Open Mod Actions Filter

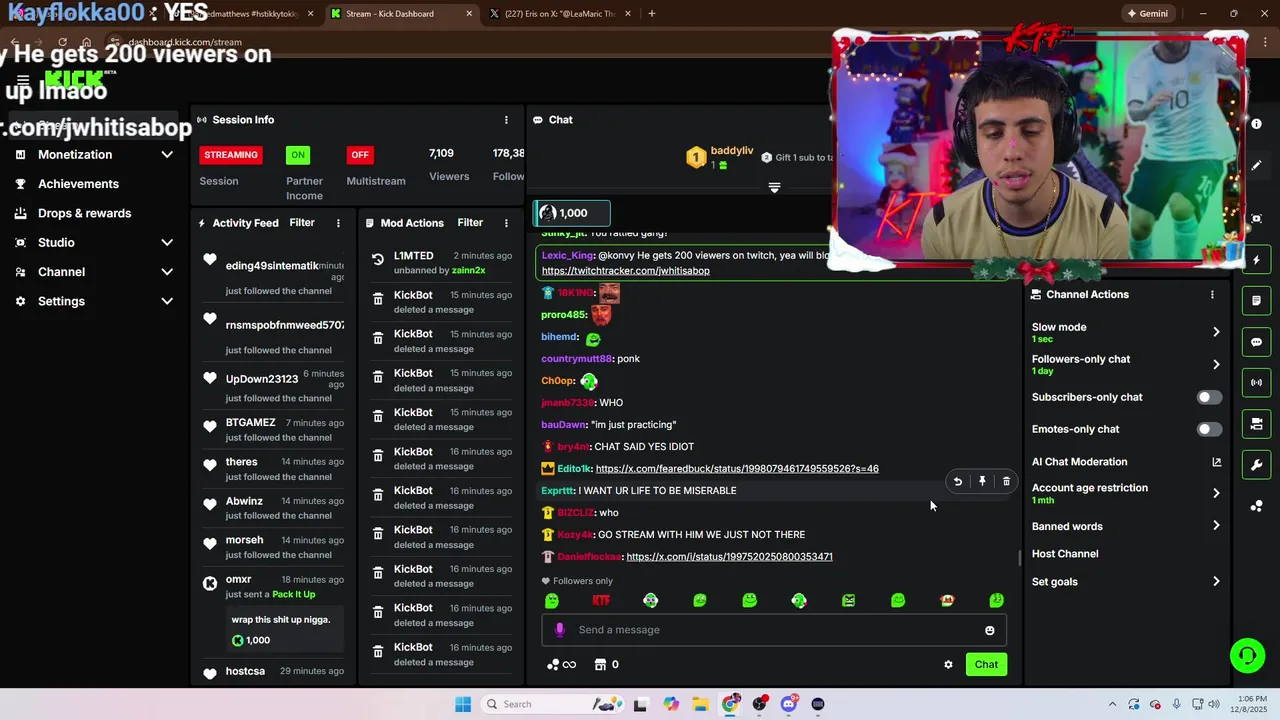point(470,223)
